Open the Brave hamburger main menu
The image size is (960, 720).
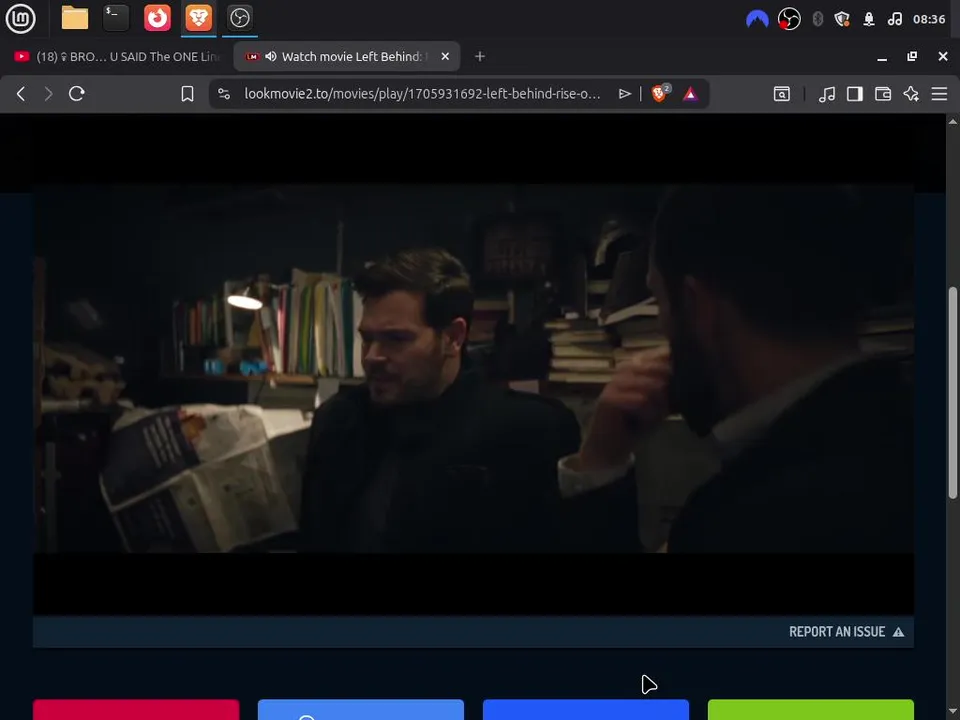939,94
